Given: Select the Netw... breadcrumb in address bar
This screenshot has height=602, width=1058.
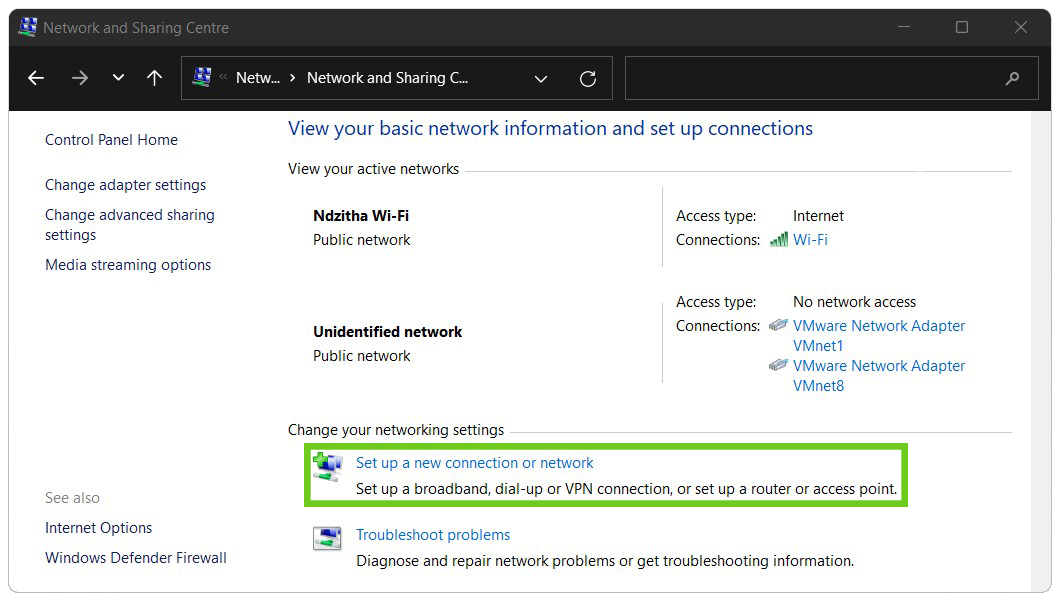Looking at the screenshot, I should 257,78.
